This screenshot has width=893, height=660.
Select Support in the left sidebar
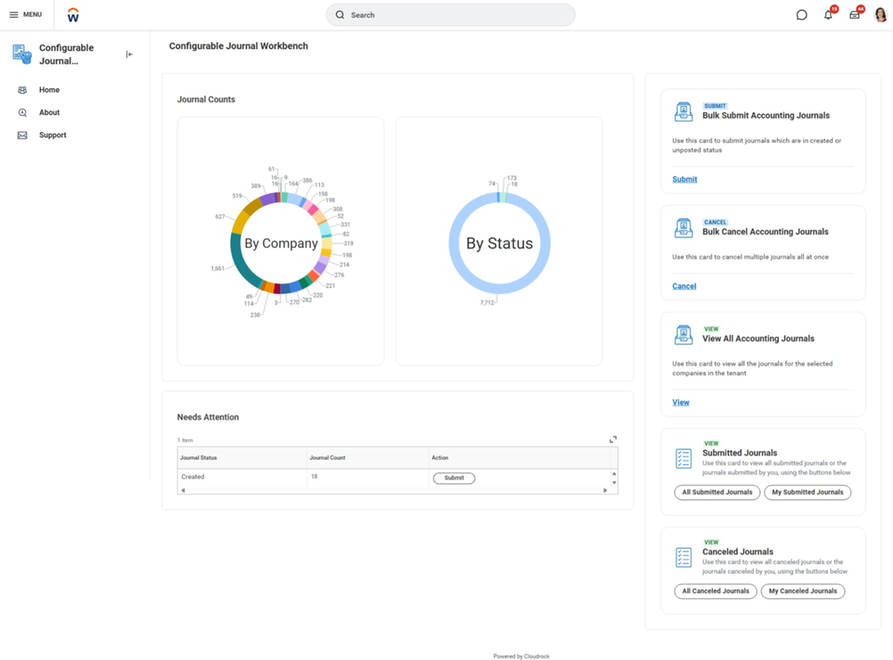(x=51, y=134)
